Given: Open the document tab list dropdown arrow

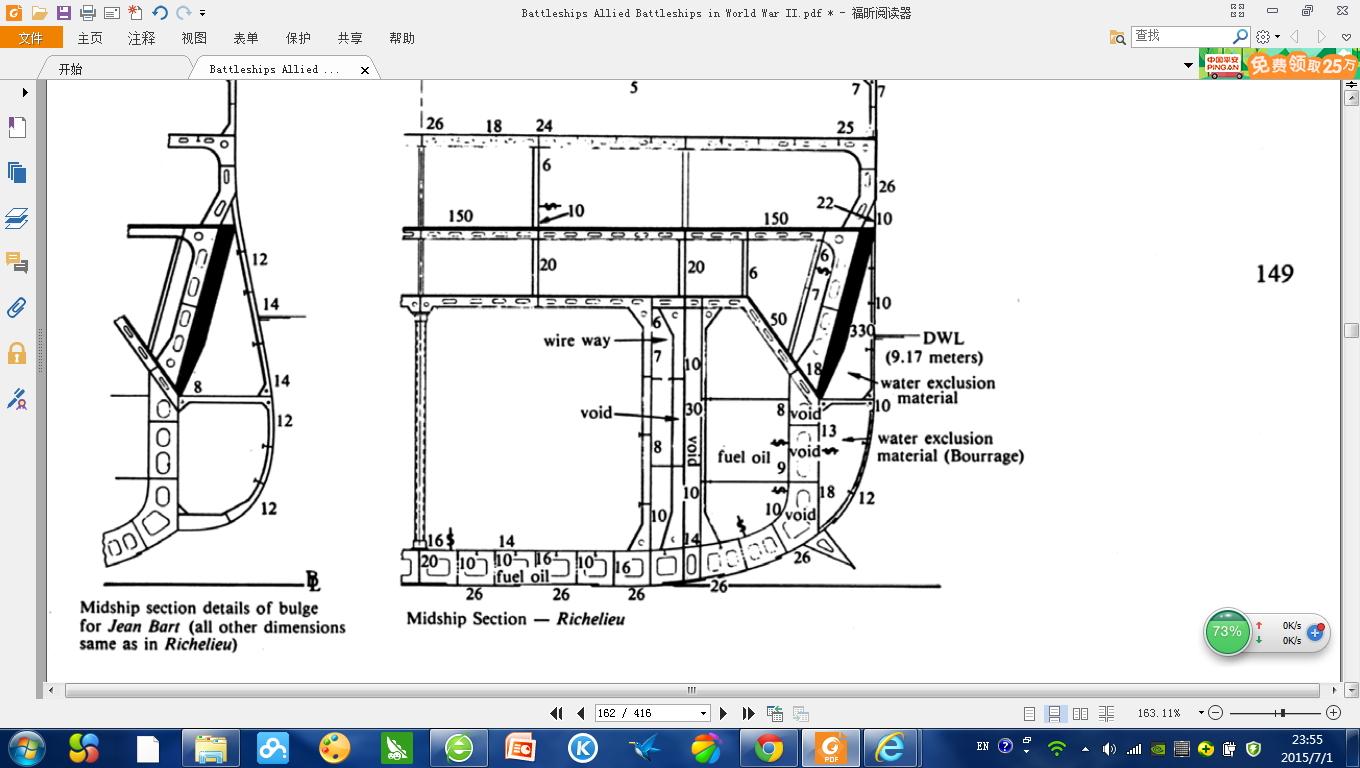Looking at the screenshot, I should click(1188, 66).
